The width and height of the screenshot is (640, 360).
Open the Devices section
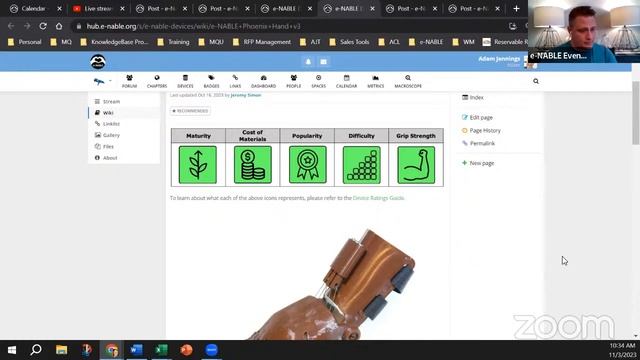[x=185, y=82]
